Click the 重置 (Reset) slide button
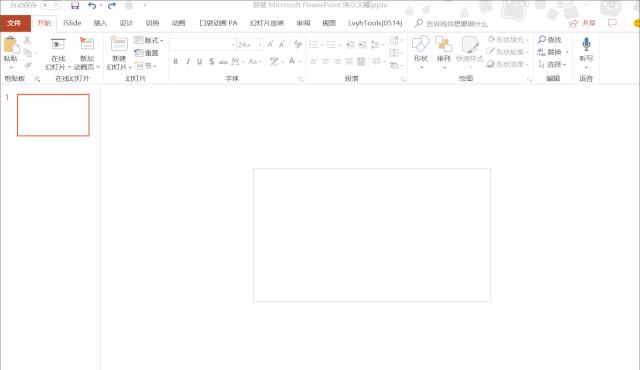This screenshot has width=640, height=370. (x=147, y=53)
